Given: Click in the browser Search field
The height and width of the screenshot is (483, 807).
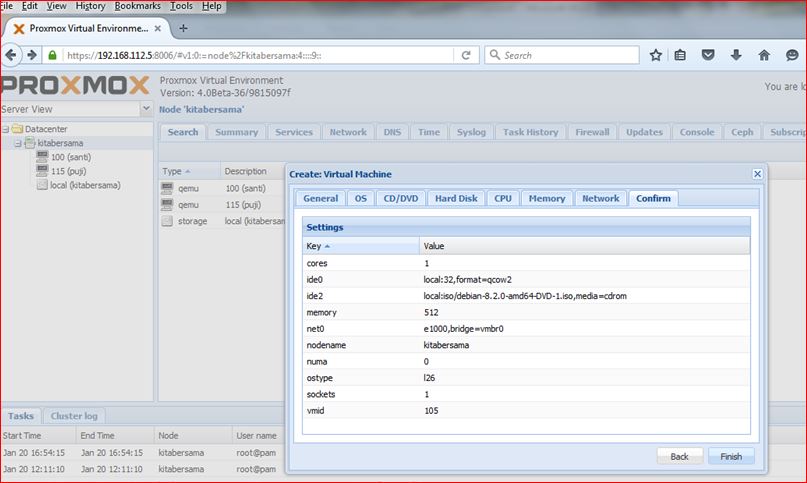Looking at the screenshot, I should pos(562,55).
